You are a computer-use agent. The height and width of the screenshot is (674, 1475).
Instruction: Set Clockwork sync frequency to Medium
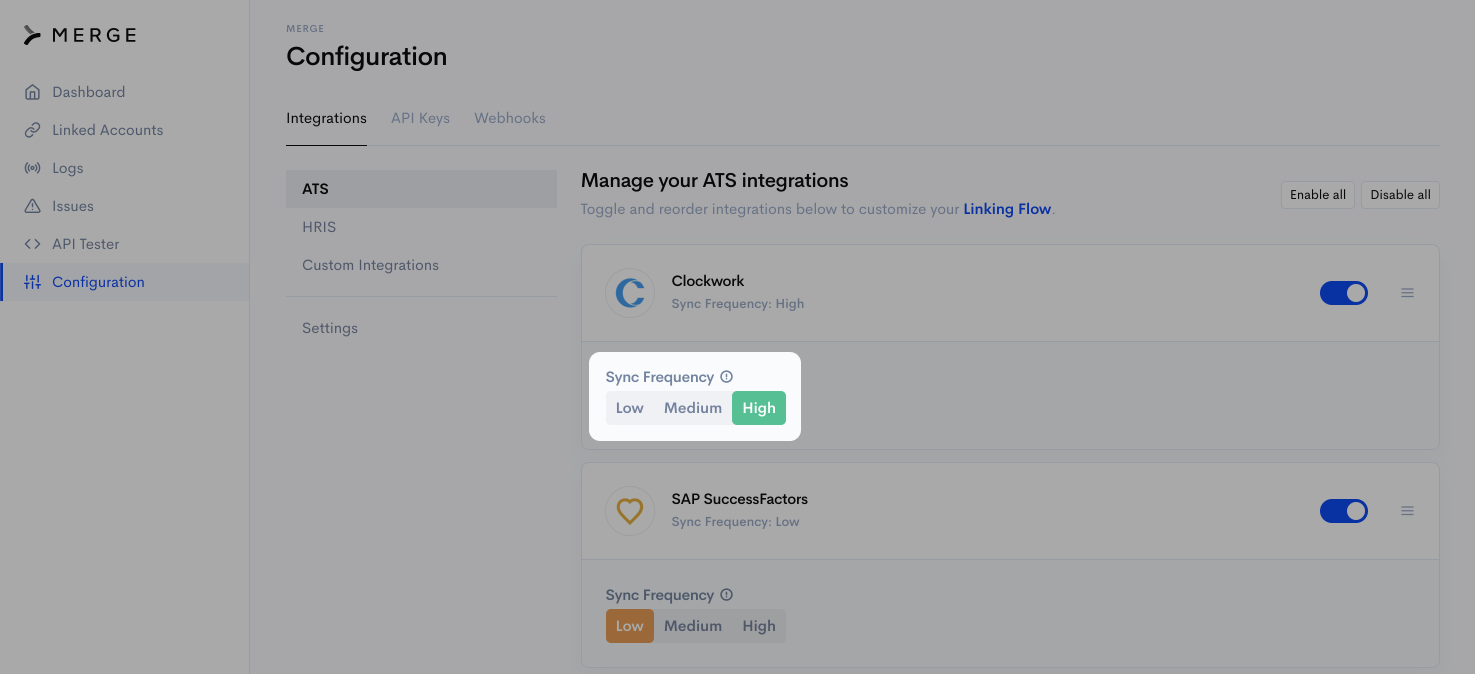coord(692,408)
